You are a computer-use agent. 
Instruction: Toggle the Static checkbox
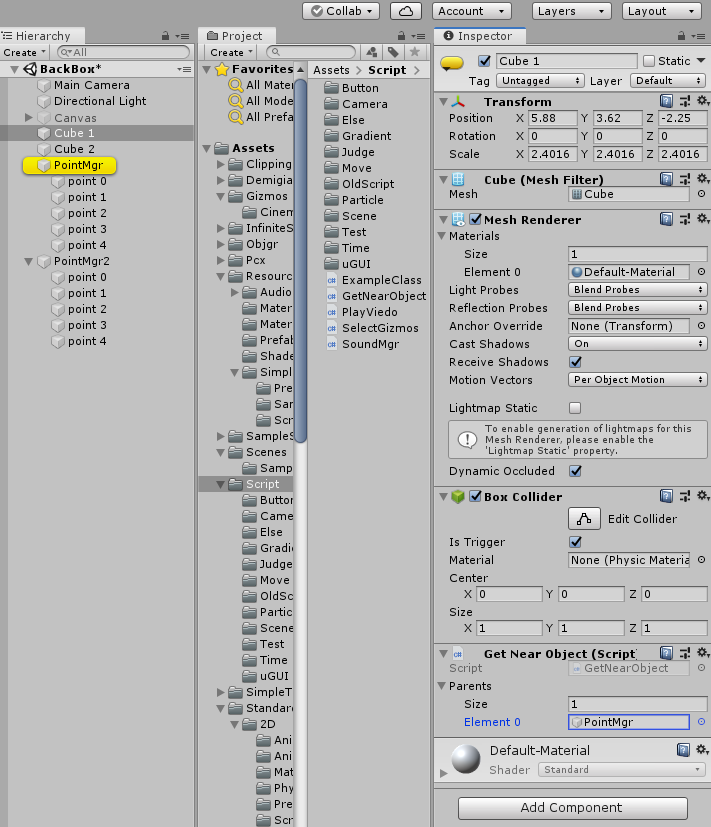pyautogui.click(x=649, y=61)
